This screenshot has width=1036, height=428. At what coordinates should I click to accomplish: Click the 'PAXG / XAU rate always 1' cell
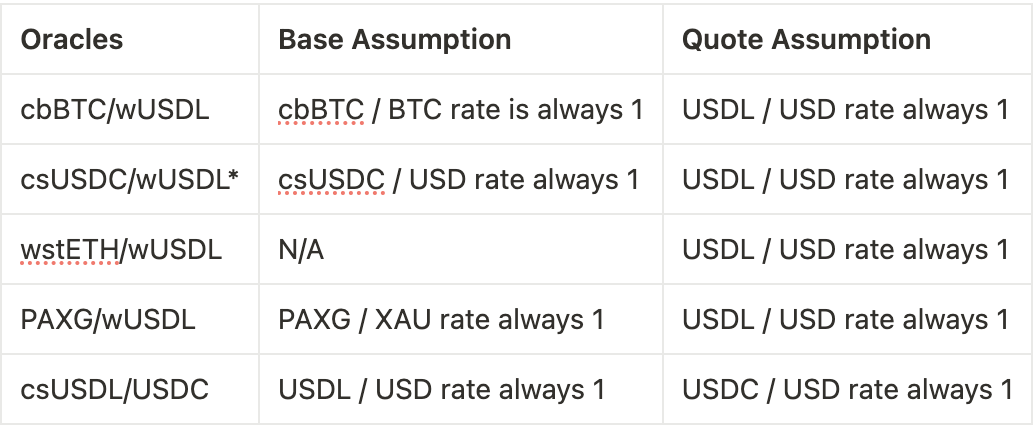(441, 320)
